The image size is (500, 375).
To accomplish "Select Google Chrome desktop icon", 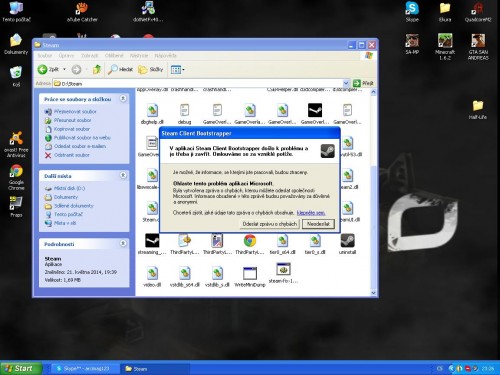I will point(16,171).
